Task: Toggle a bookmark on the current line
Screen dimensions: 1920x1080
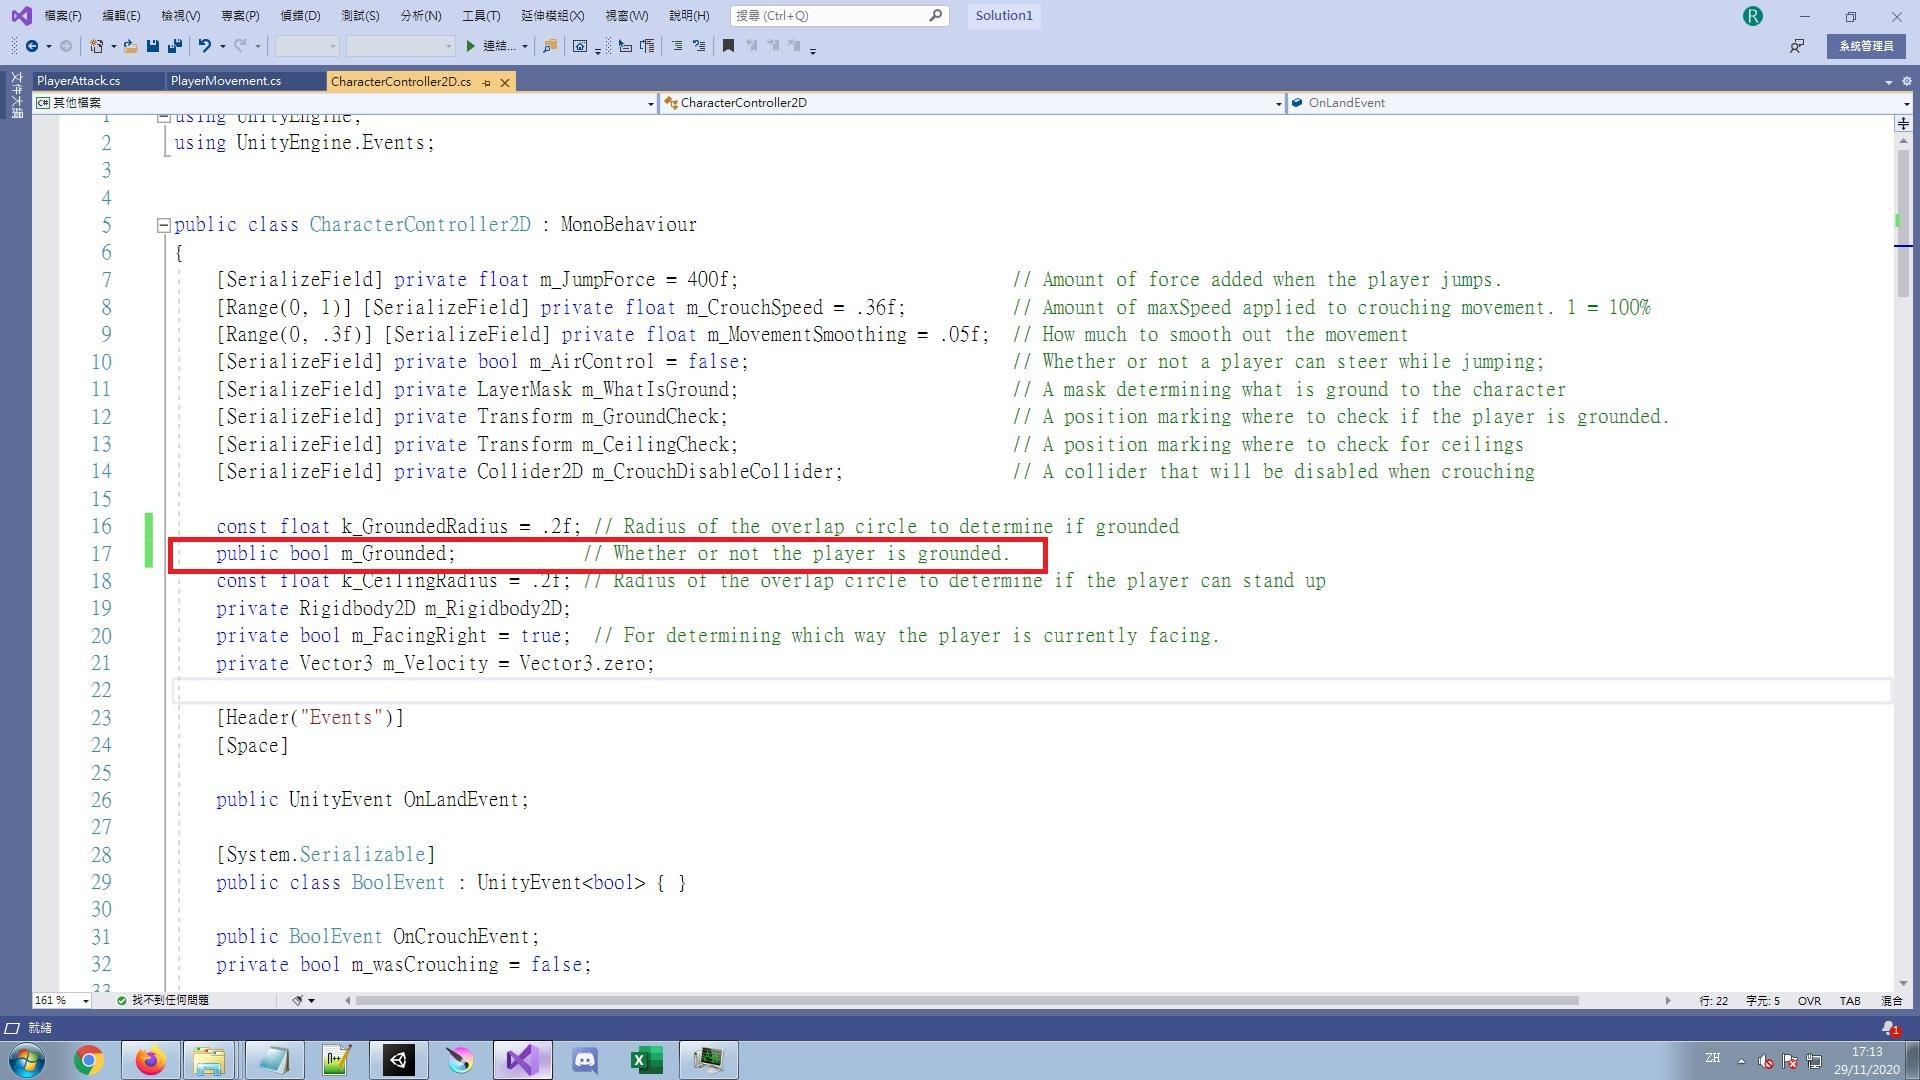Action: [x=727, y=46]
